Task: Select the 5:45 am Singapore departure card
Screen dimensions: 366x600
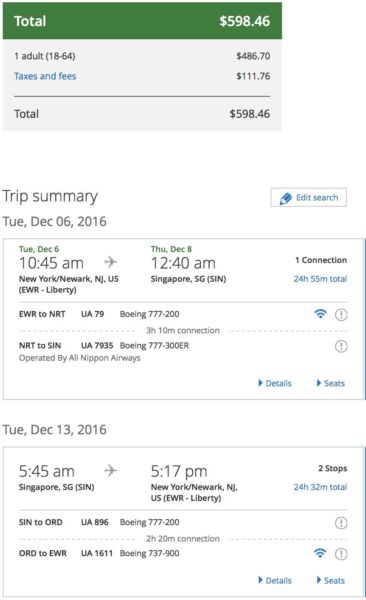Action: pyautogui.click(x=183, y=522)
